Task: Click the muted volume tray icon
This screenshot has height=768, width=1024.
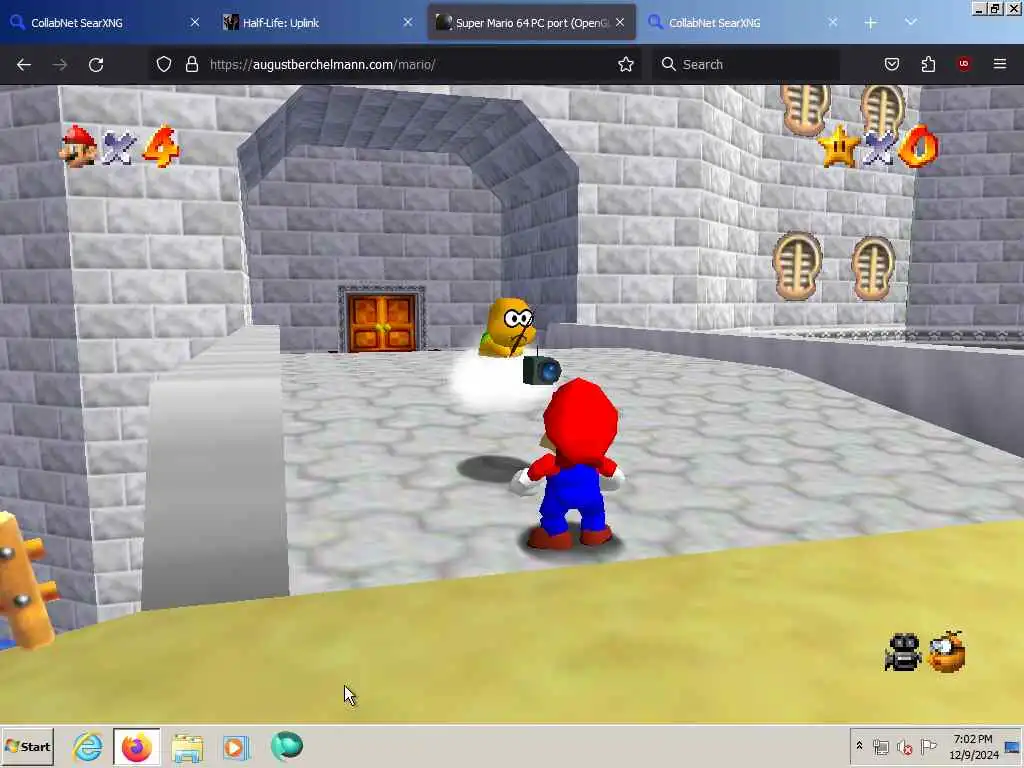Action: click(905, 747)
